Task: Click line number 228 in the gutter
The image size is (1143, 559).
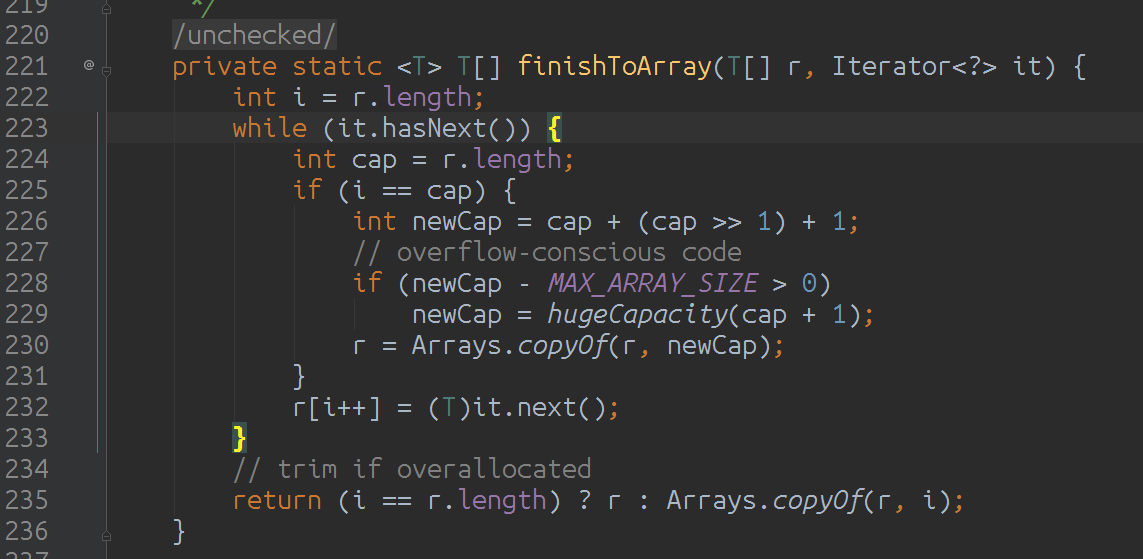Action: point(27,283)
